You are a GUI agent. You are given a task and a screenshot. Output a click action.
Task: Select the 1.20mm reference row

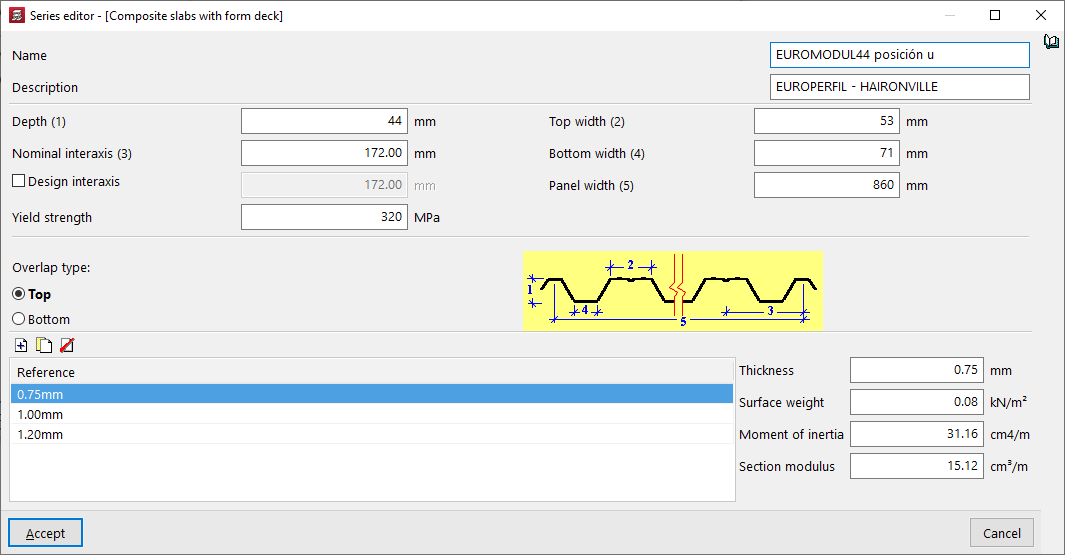click(x=371, y=434)
